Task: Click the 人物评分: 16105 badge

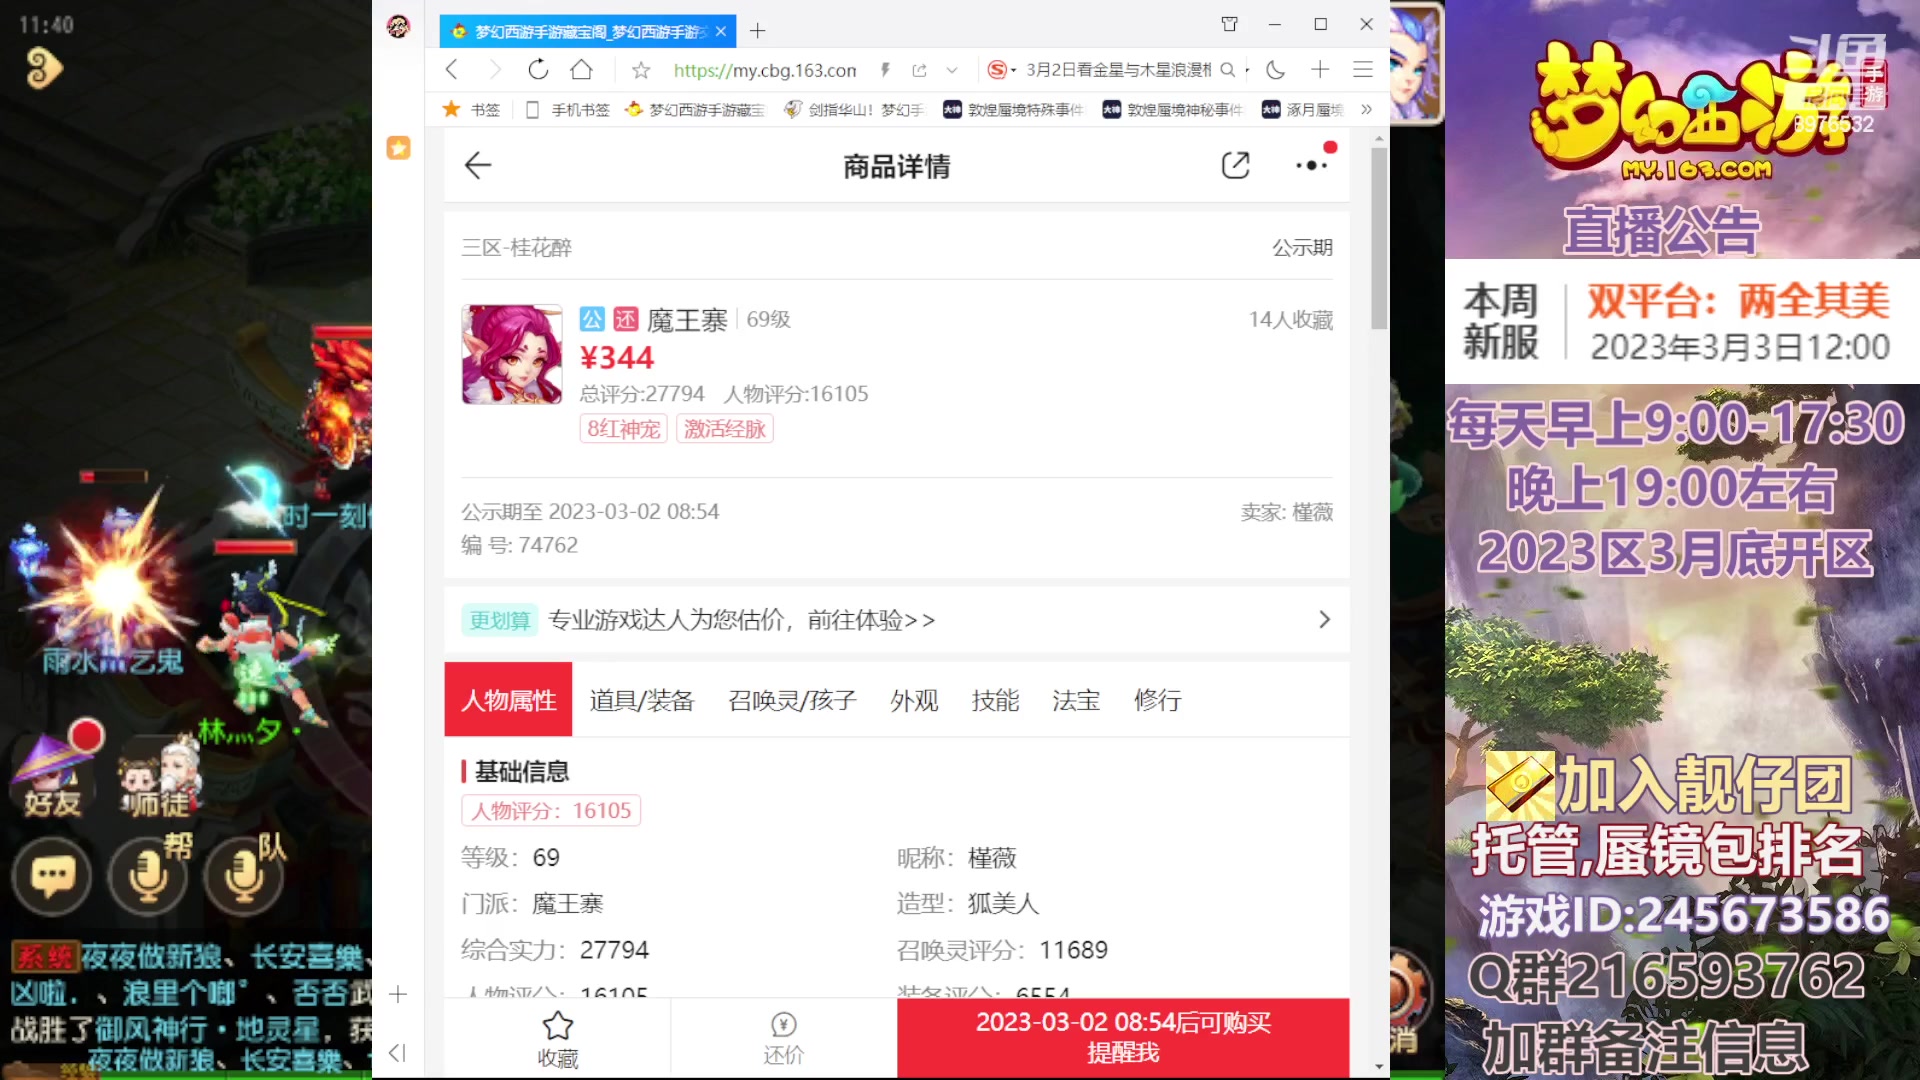Action: [x=551, y=810]
